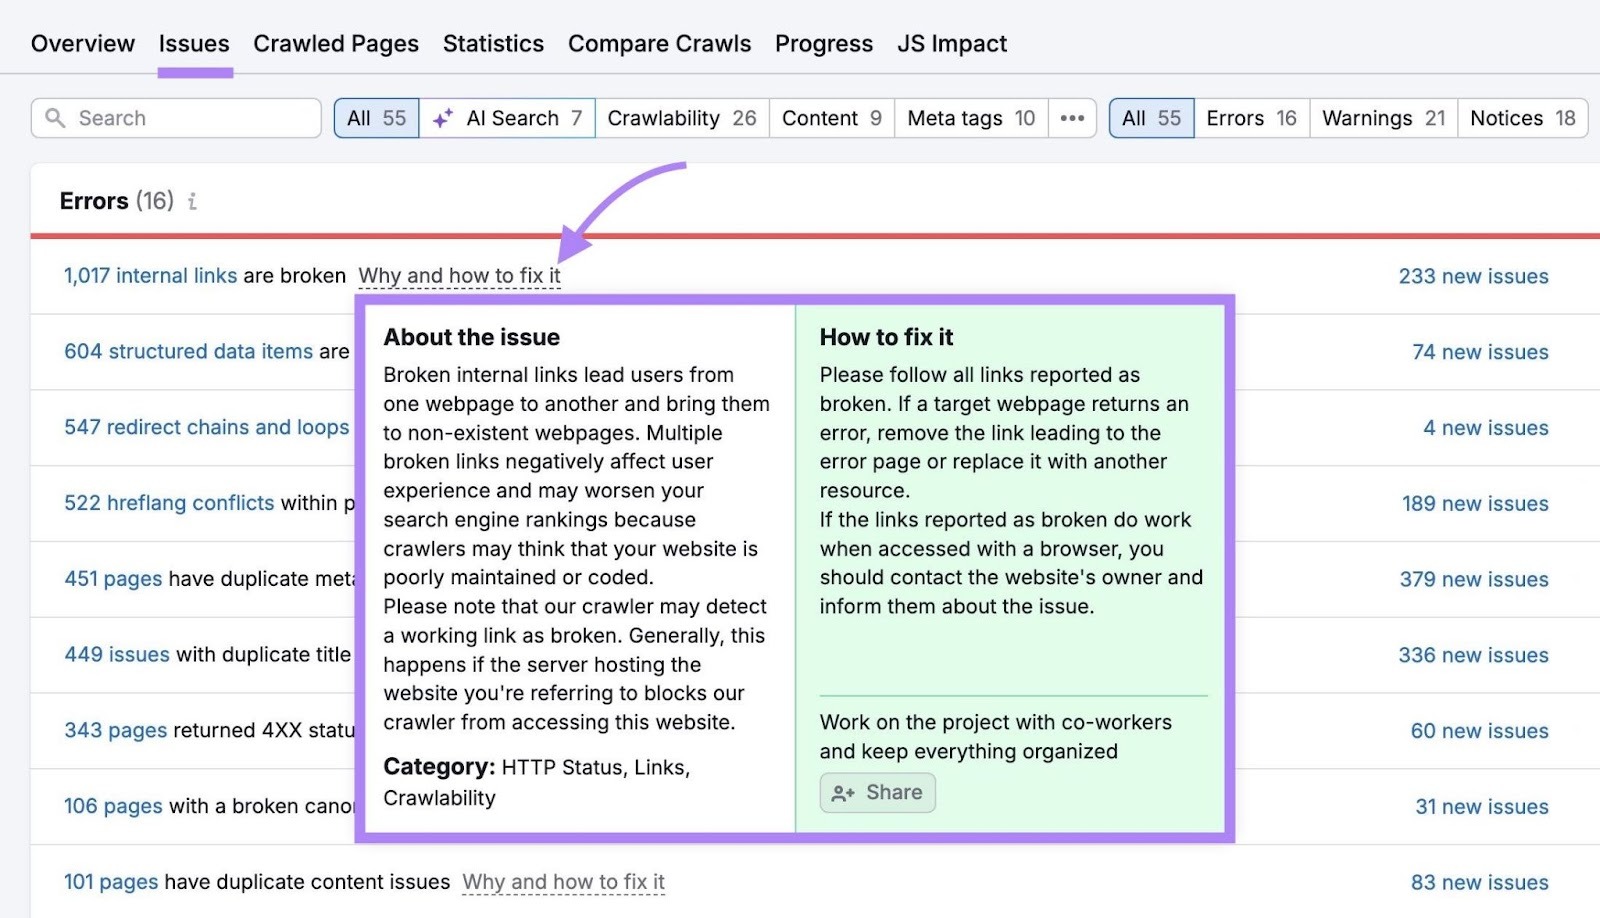Click the AI Search sparkle icon
This screenshot has height=918, width=1600.
pyautogui.click(x=443, y=117)
